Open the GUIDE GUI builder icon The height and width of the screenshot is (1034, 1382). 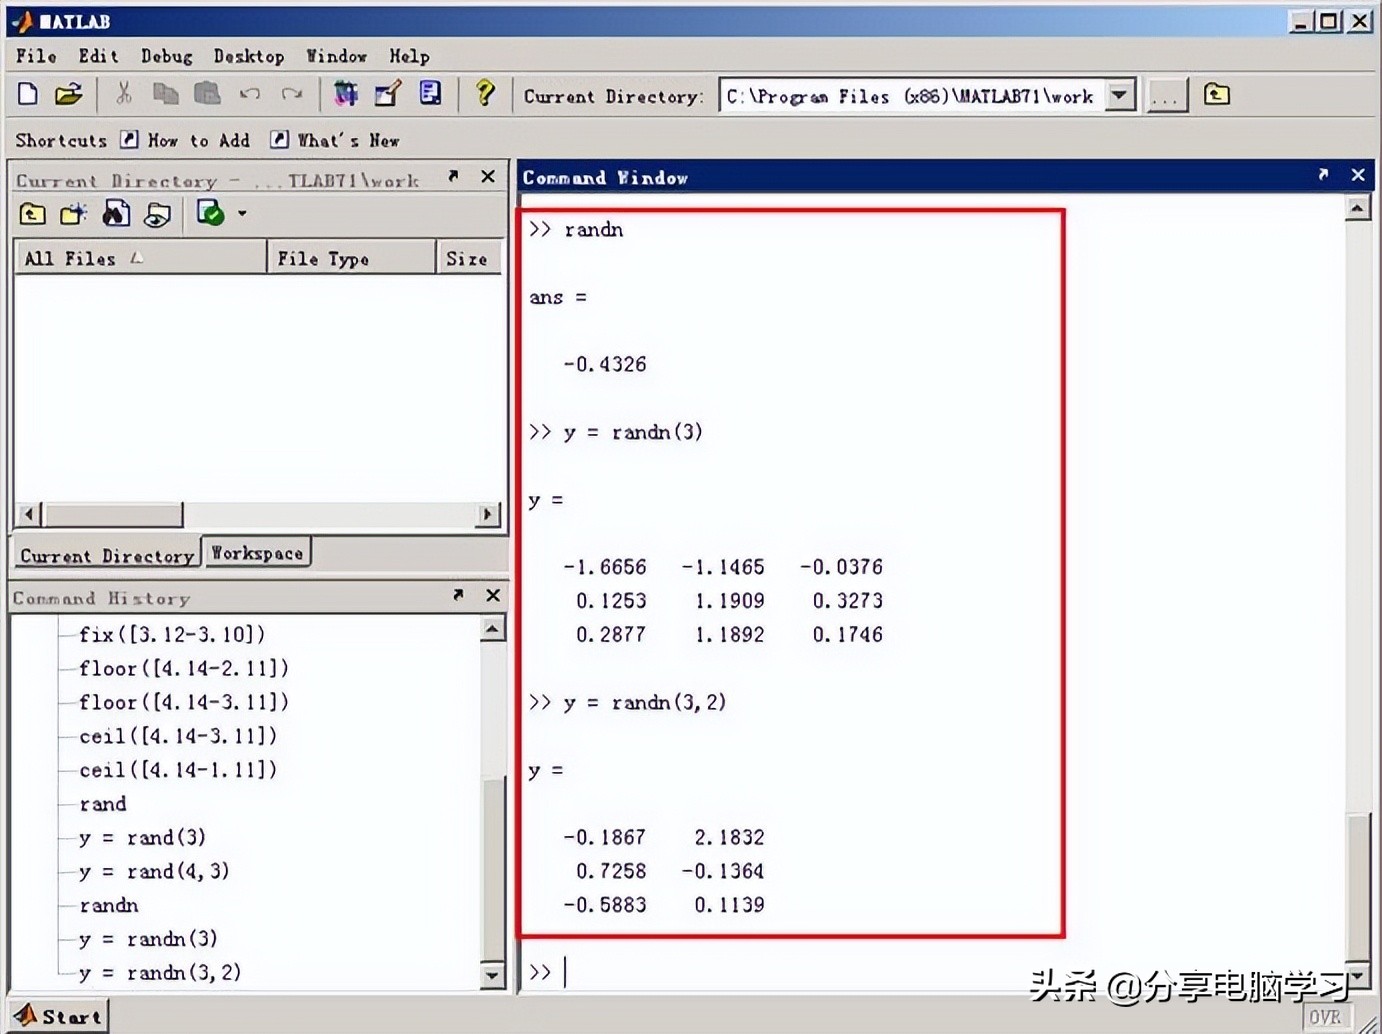point(388,94)
